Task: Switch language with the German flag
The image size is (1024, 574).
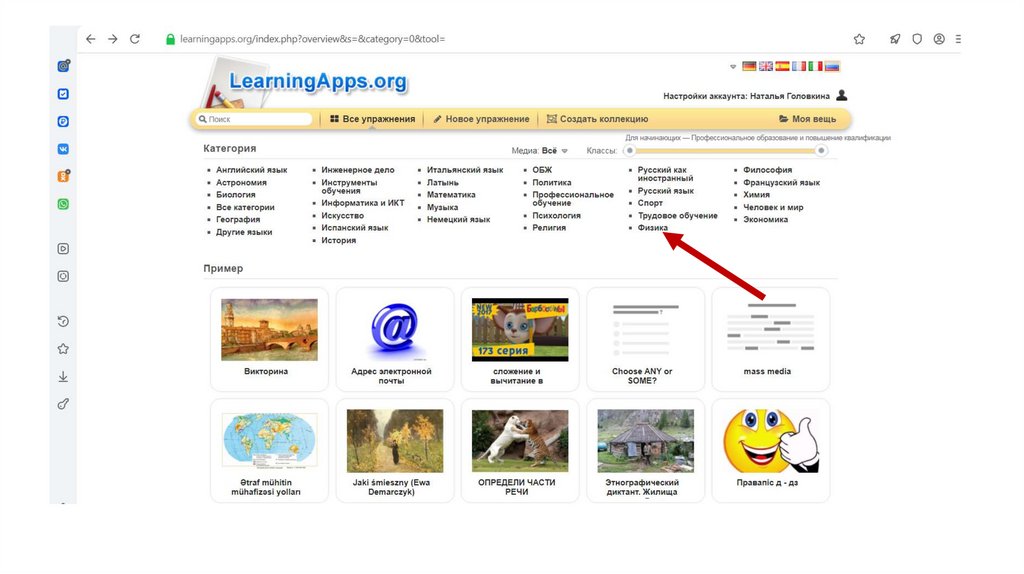Action: [x=749, y=66]
